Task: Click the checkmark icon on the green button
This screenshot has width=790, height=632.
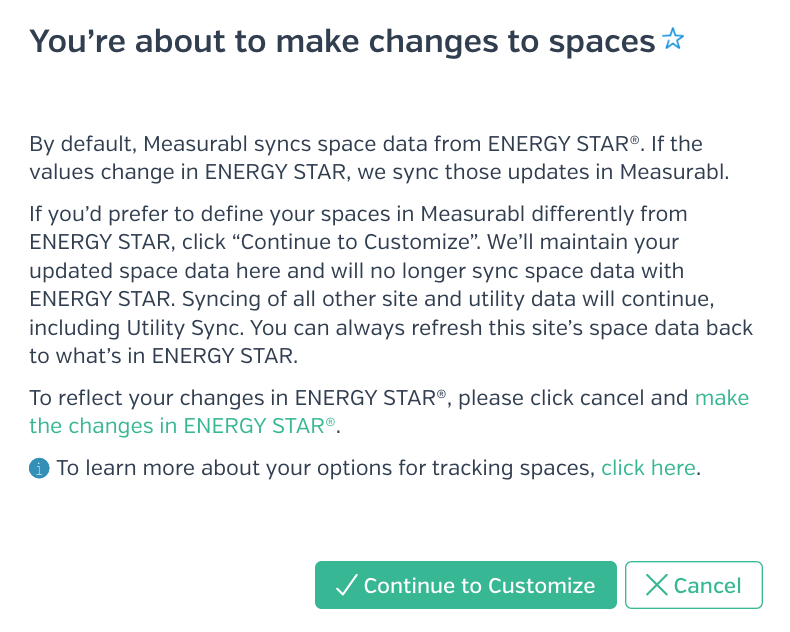Action: pos(347,585)
